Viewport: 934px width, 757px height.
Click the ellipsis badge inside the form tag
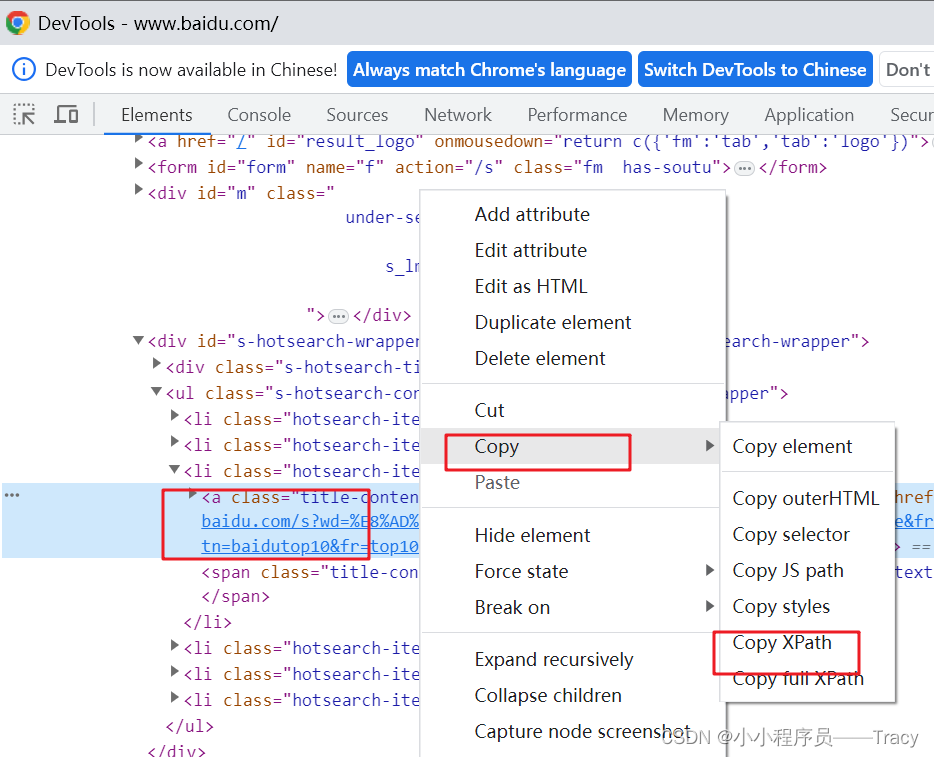[x=744, y=169]
